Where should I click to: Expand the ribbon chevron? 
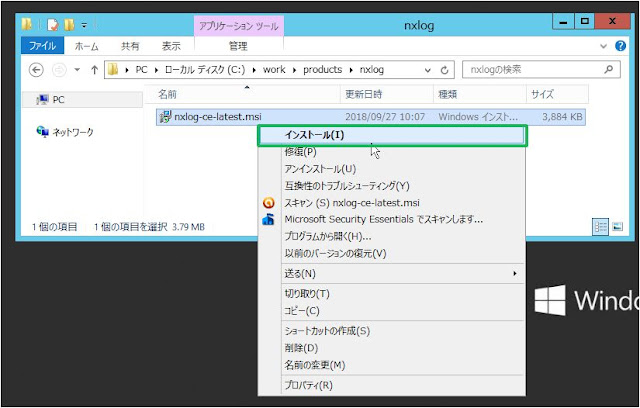pyautogui.click(x=604, y=46)
